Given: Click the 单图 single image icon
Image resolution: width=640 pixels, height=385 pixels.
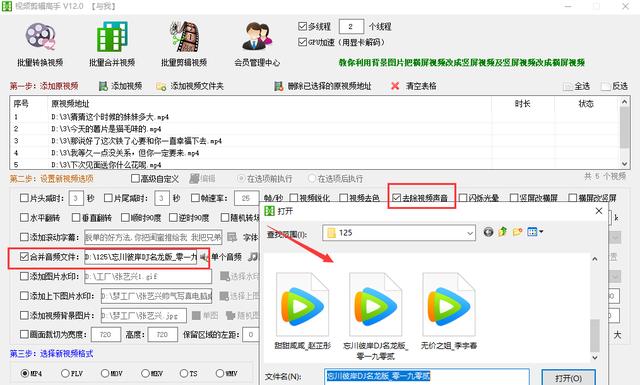Looking at the screenshot, I should click(x=196, y=315).
